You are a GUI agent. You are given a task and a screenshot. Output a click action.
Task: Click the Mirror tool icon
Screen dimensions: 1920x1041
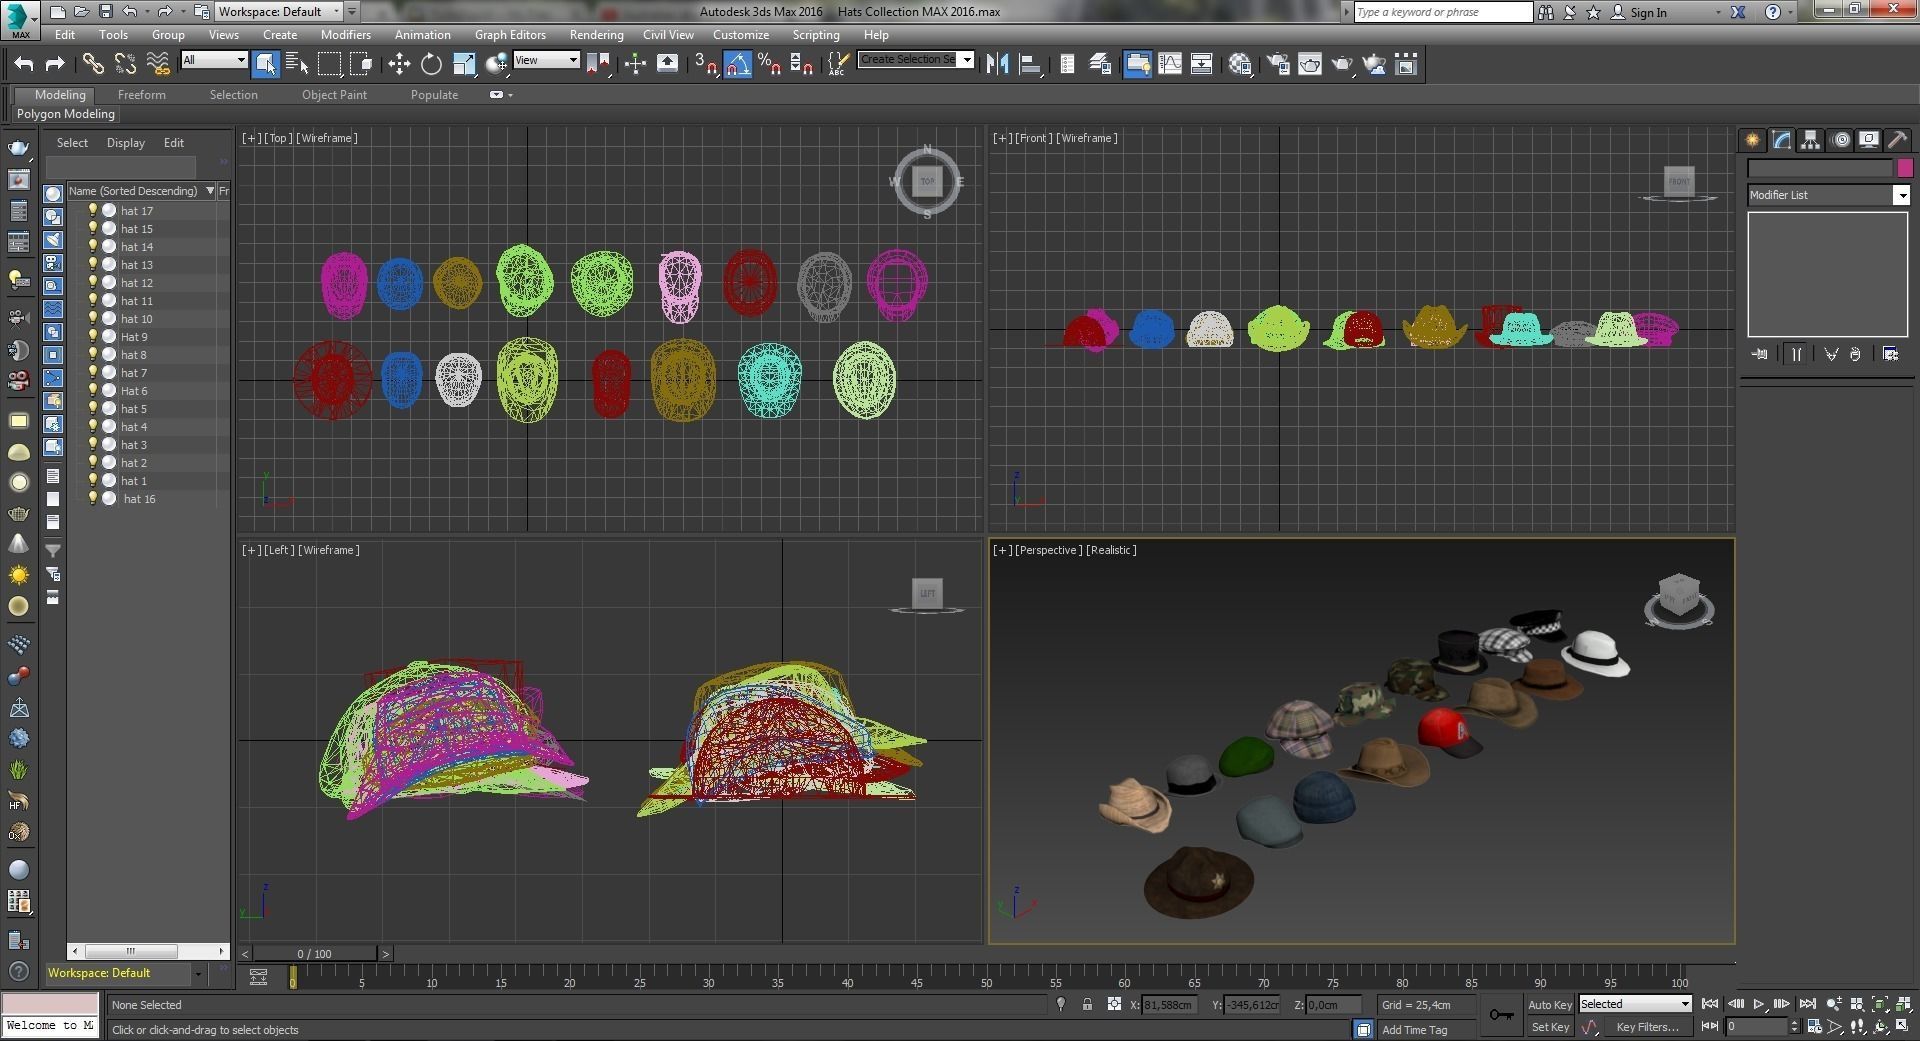click(x=997, y=64)
